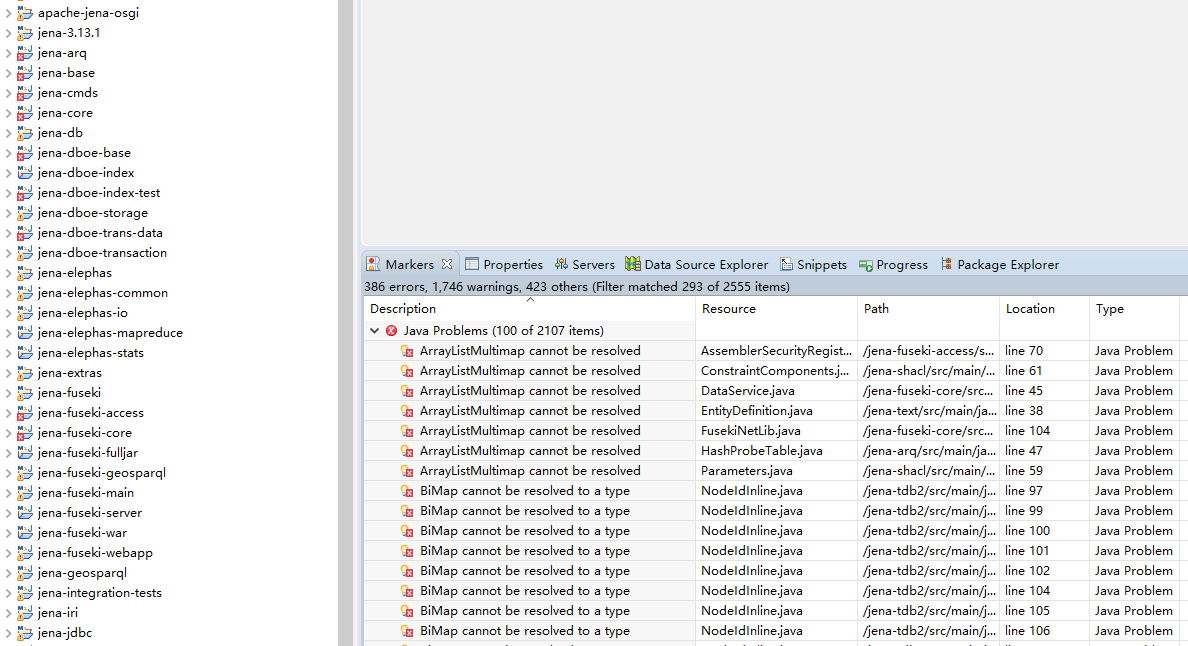
Task: Expand the jena-arq project node
Action: [8, 53]
